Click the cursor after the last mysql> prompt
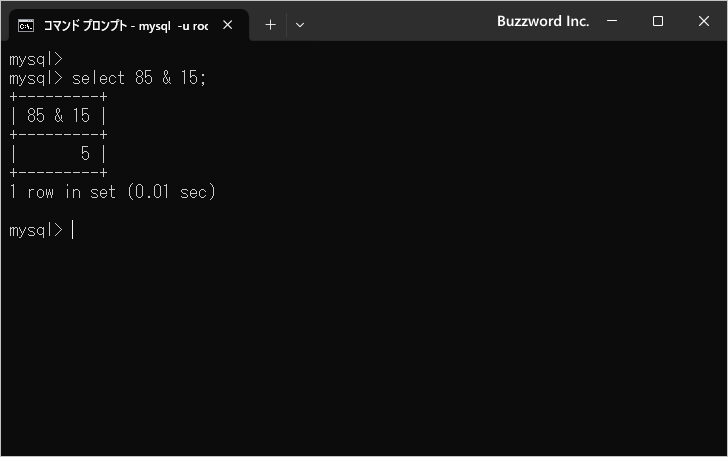This screenshot has width=728, height=457. (73, 230)
